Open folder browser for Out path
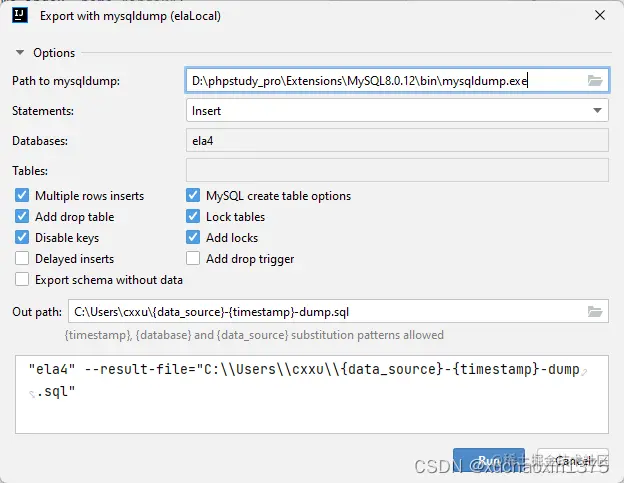The image size is (624, 483). (x=595, y=312)
